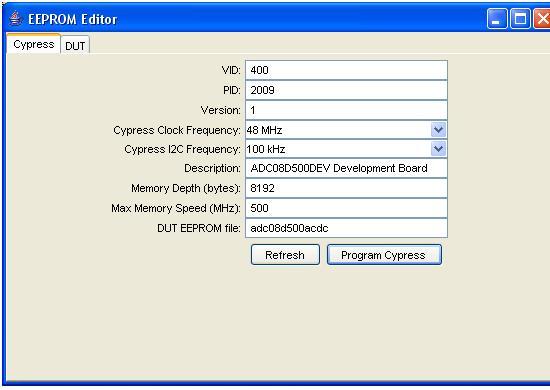Click the 'DUT EEPROM file:' label

coord(199,228)
